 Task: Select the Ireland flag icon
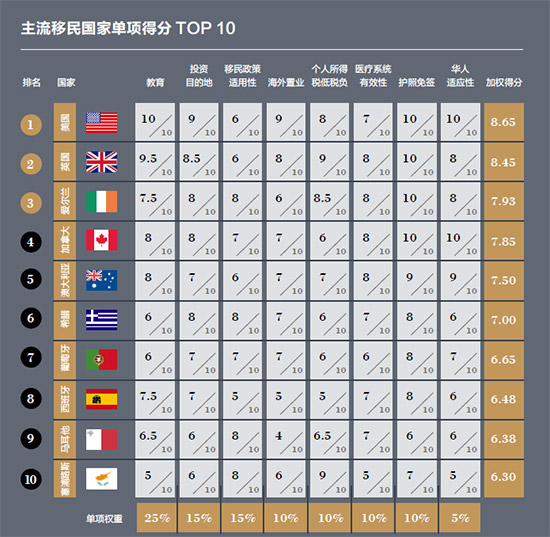(102, 202)
